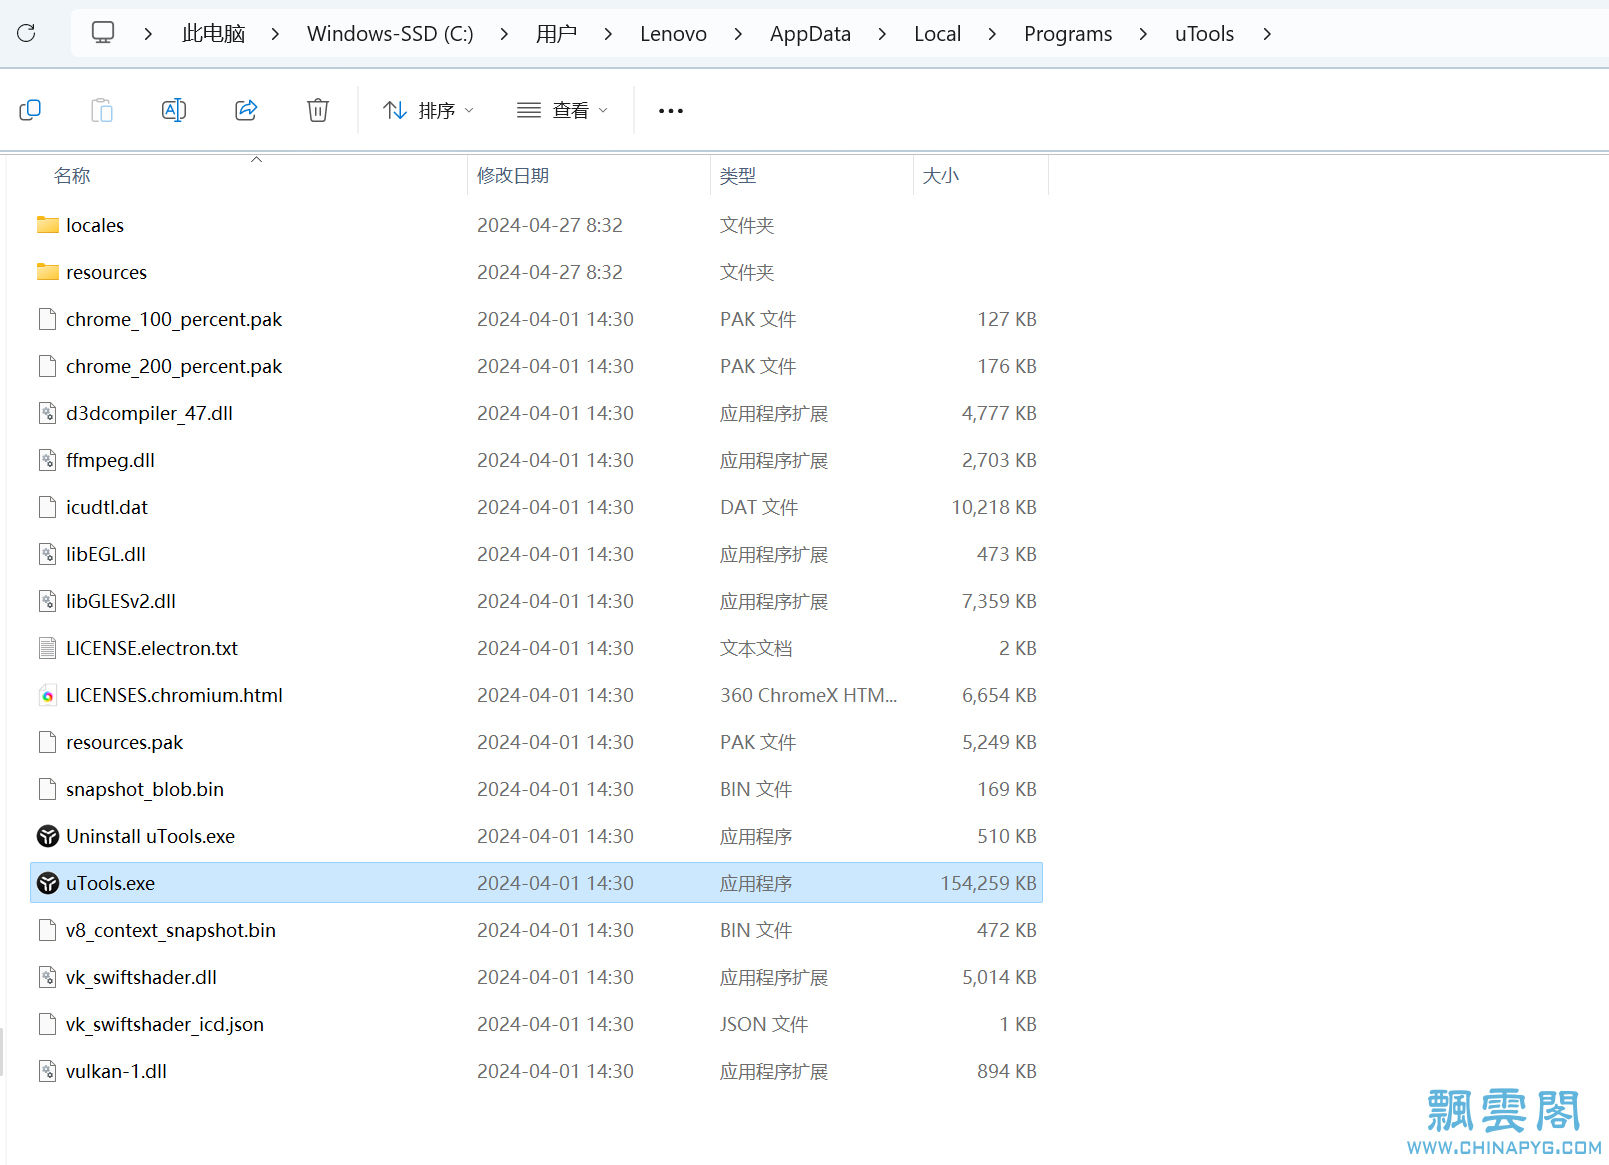The image size is (1609, 1165).
Task: Click the delete trash can icon
Action: coord(318,110)
